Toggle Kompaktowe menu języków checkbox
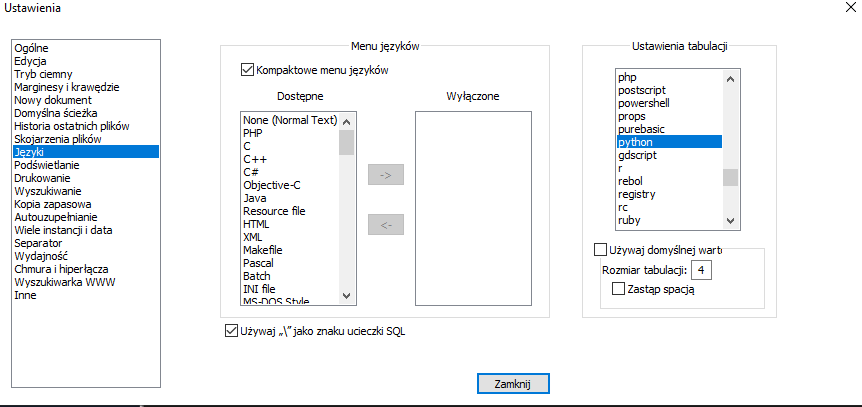Image resolution: width=862 pixels, height=407 pixels. point(248,71)
